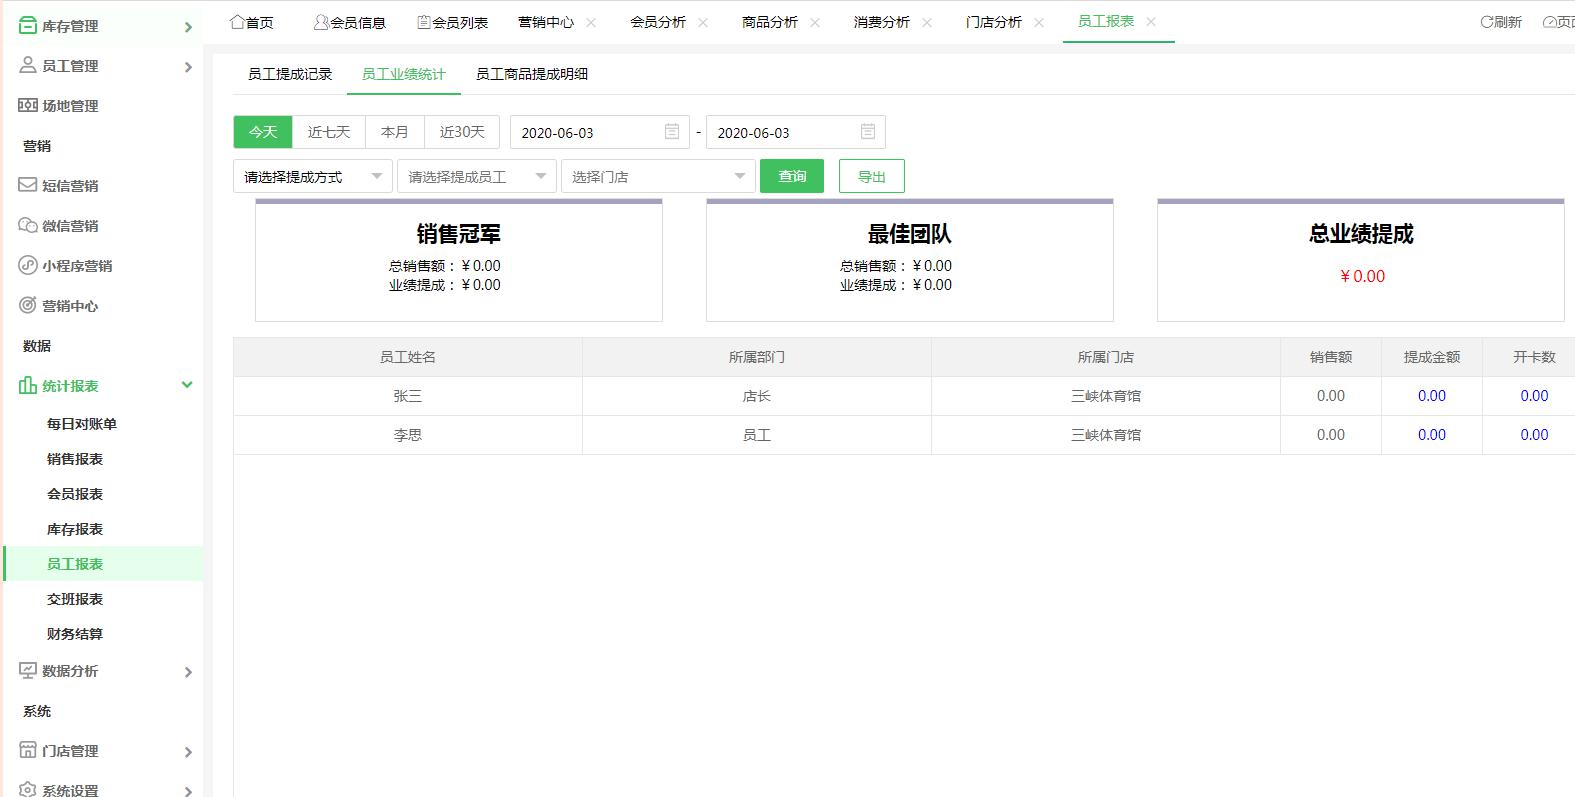Screen dimensions: 1575x797
Task: Switch to the 员工商品提成明细 tab
Action: tap(532, 74)
